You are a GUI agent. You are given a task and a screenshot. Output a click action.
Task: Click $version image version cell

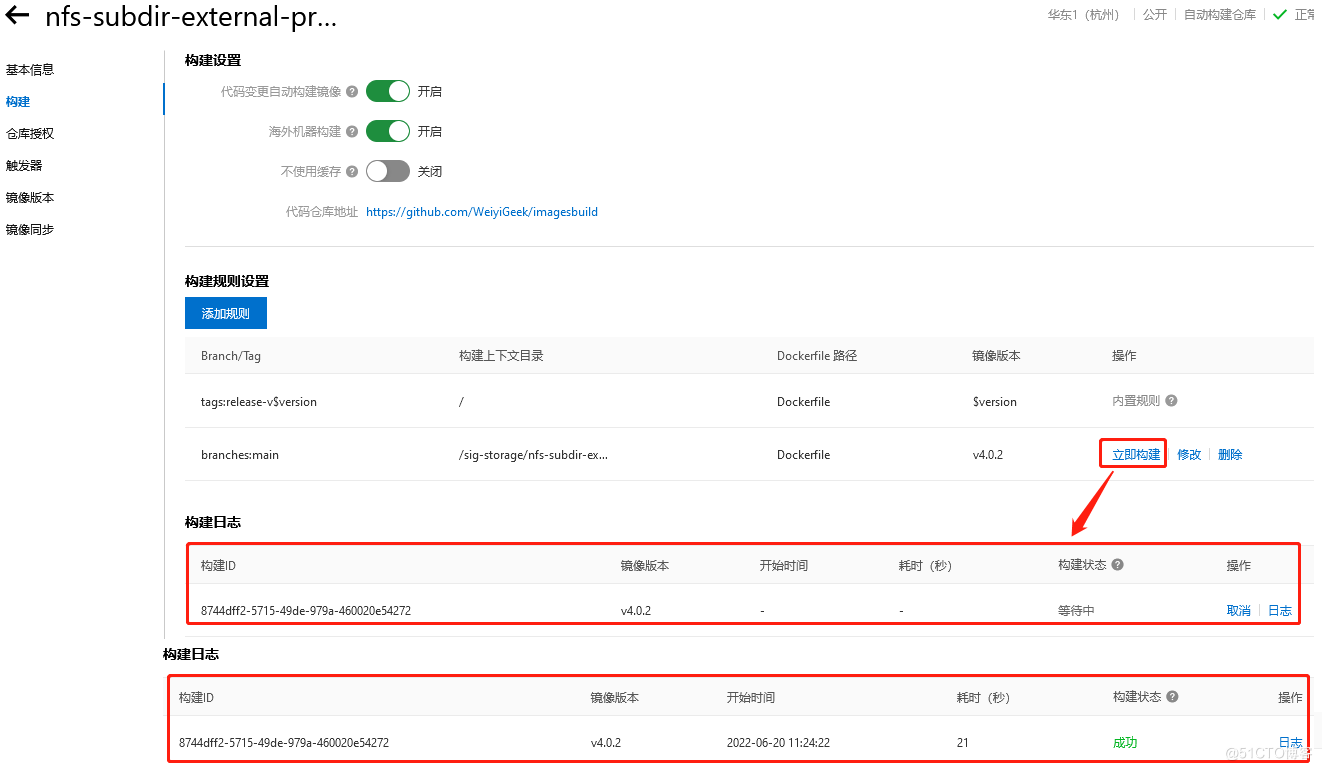pyautogui.click(x=995, y=402)
